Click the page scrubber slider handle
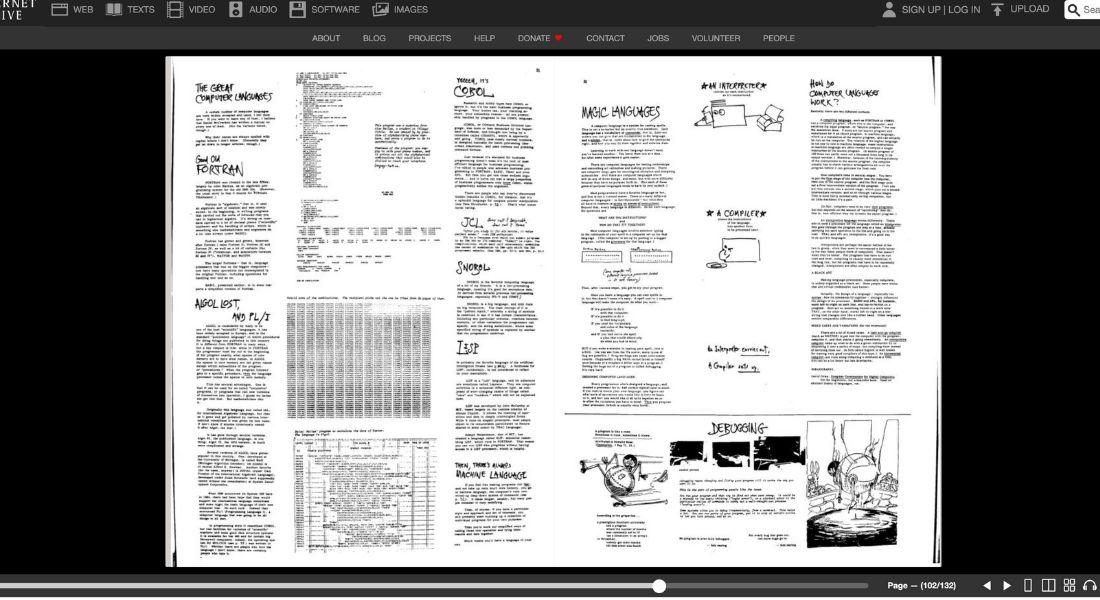This screenshot has width=1100, height=600. pos(659,586)
